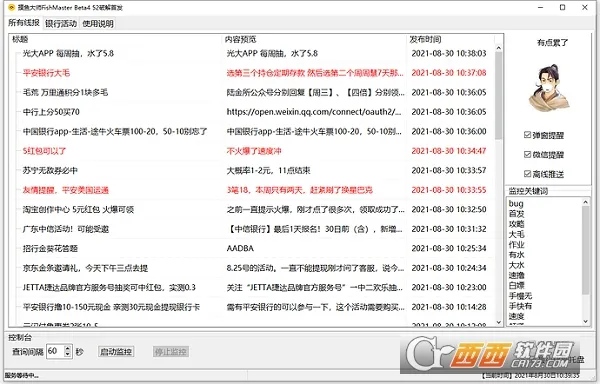Decrease query interval with the down spinner arrow

(68, 355)
